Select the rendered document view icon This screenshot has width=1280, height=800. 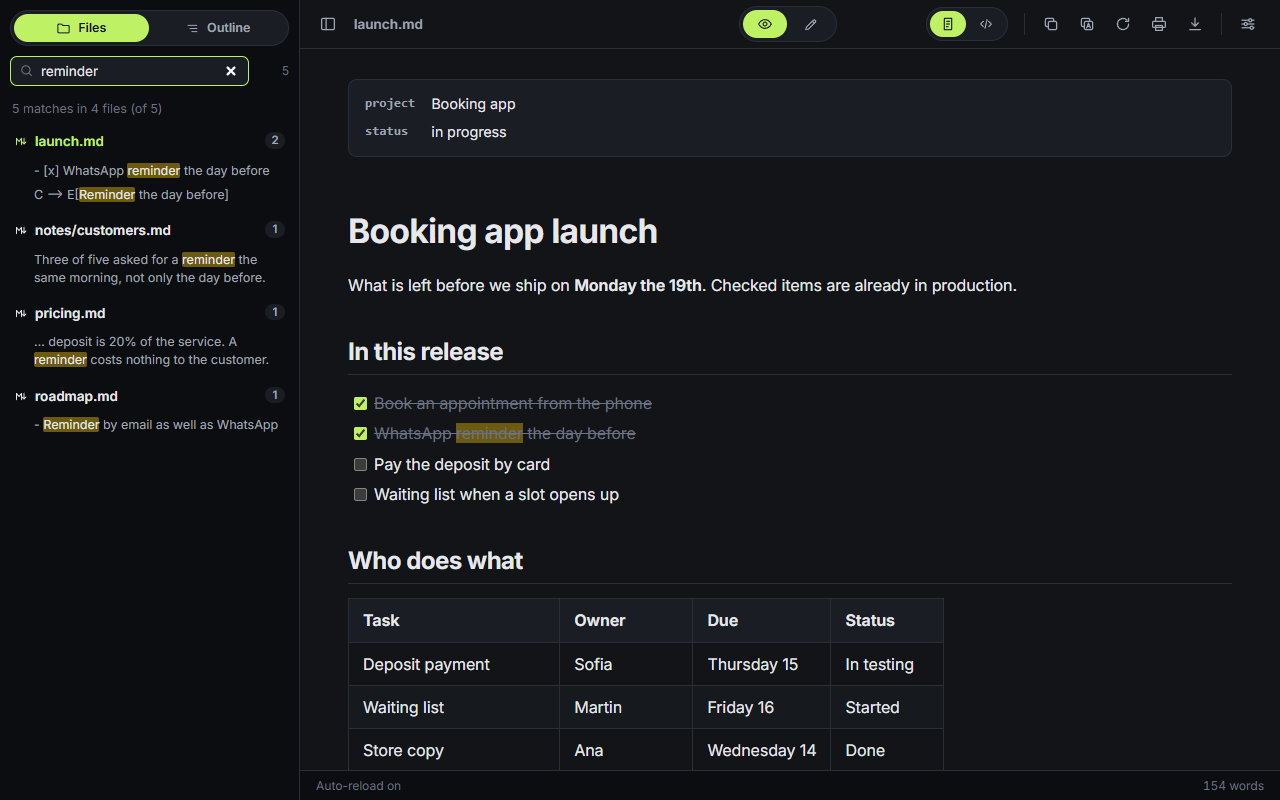pyautogui.click(x=948, y=24)
